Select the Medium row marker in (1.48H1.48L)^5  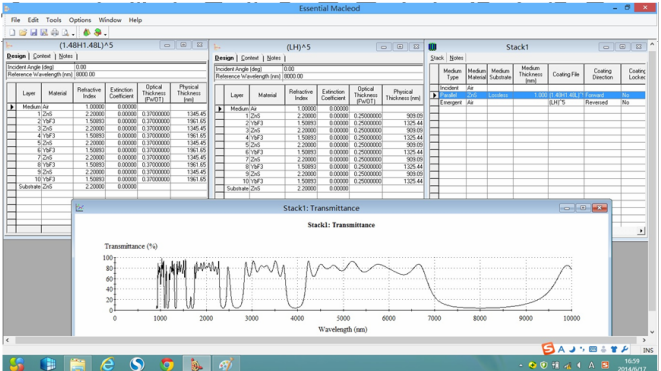pyautogui.click(x=11, y=107)
